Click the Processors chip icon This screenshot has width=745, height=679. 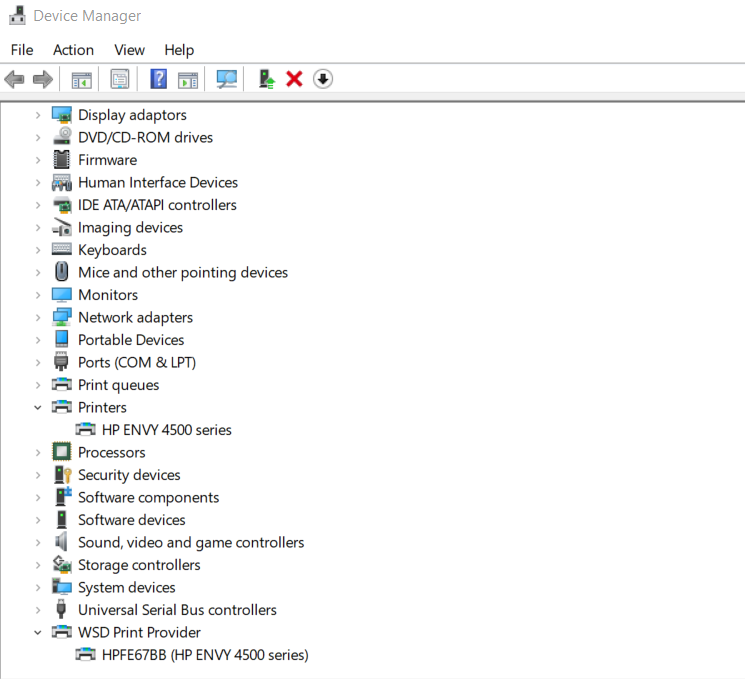pyautogui.click(x=62, y=452)
